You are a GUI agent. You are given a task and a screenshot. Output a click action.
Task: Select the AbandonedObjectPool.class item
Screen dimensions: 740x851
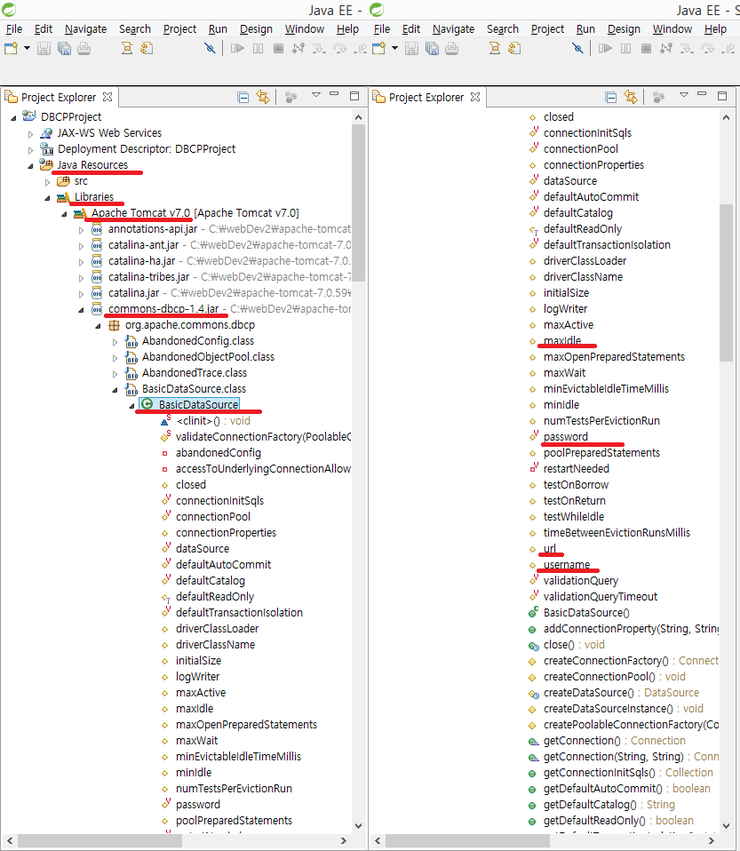[207, 357]
